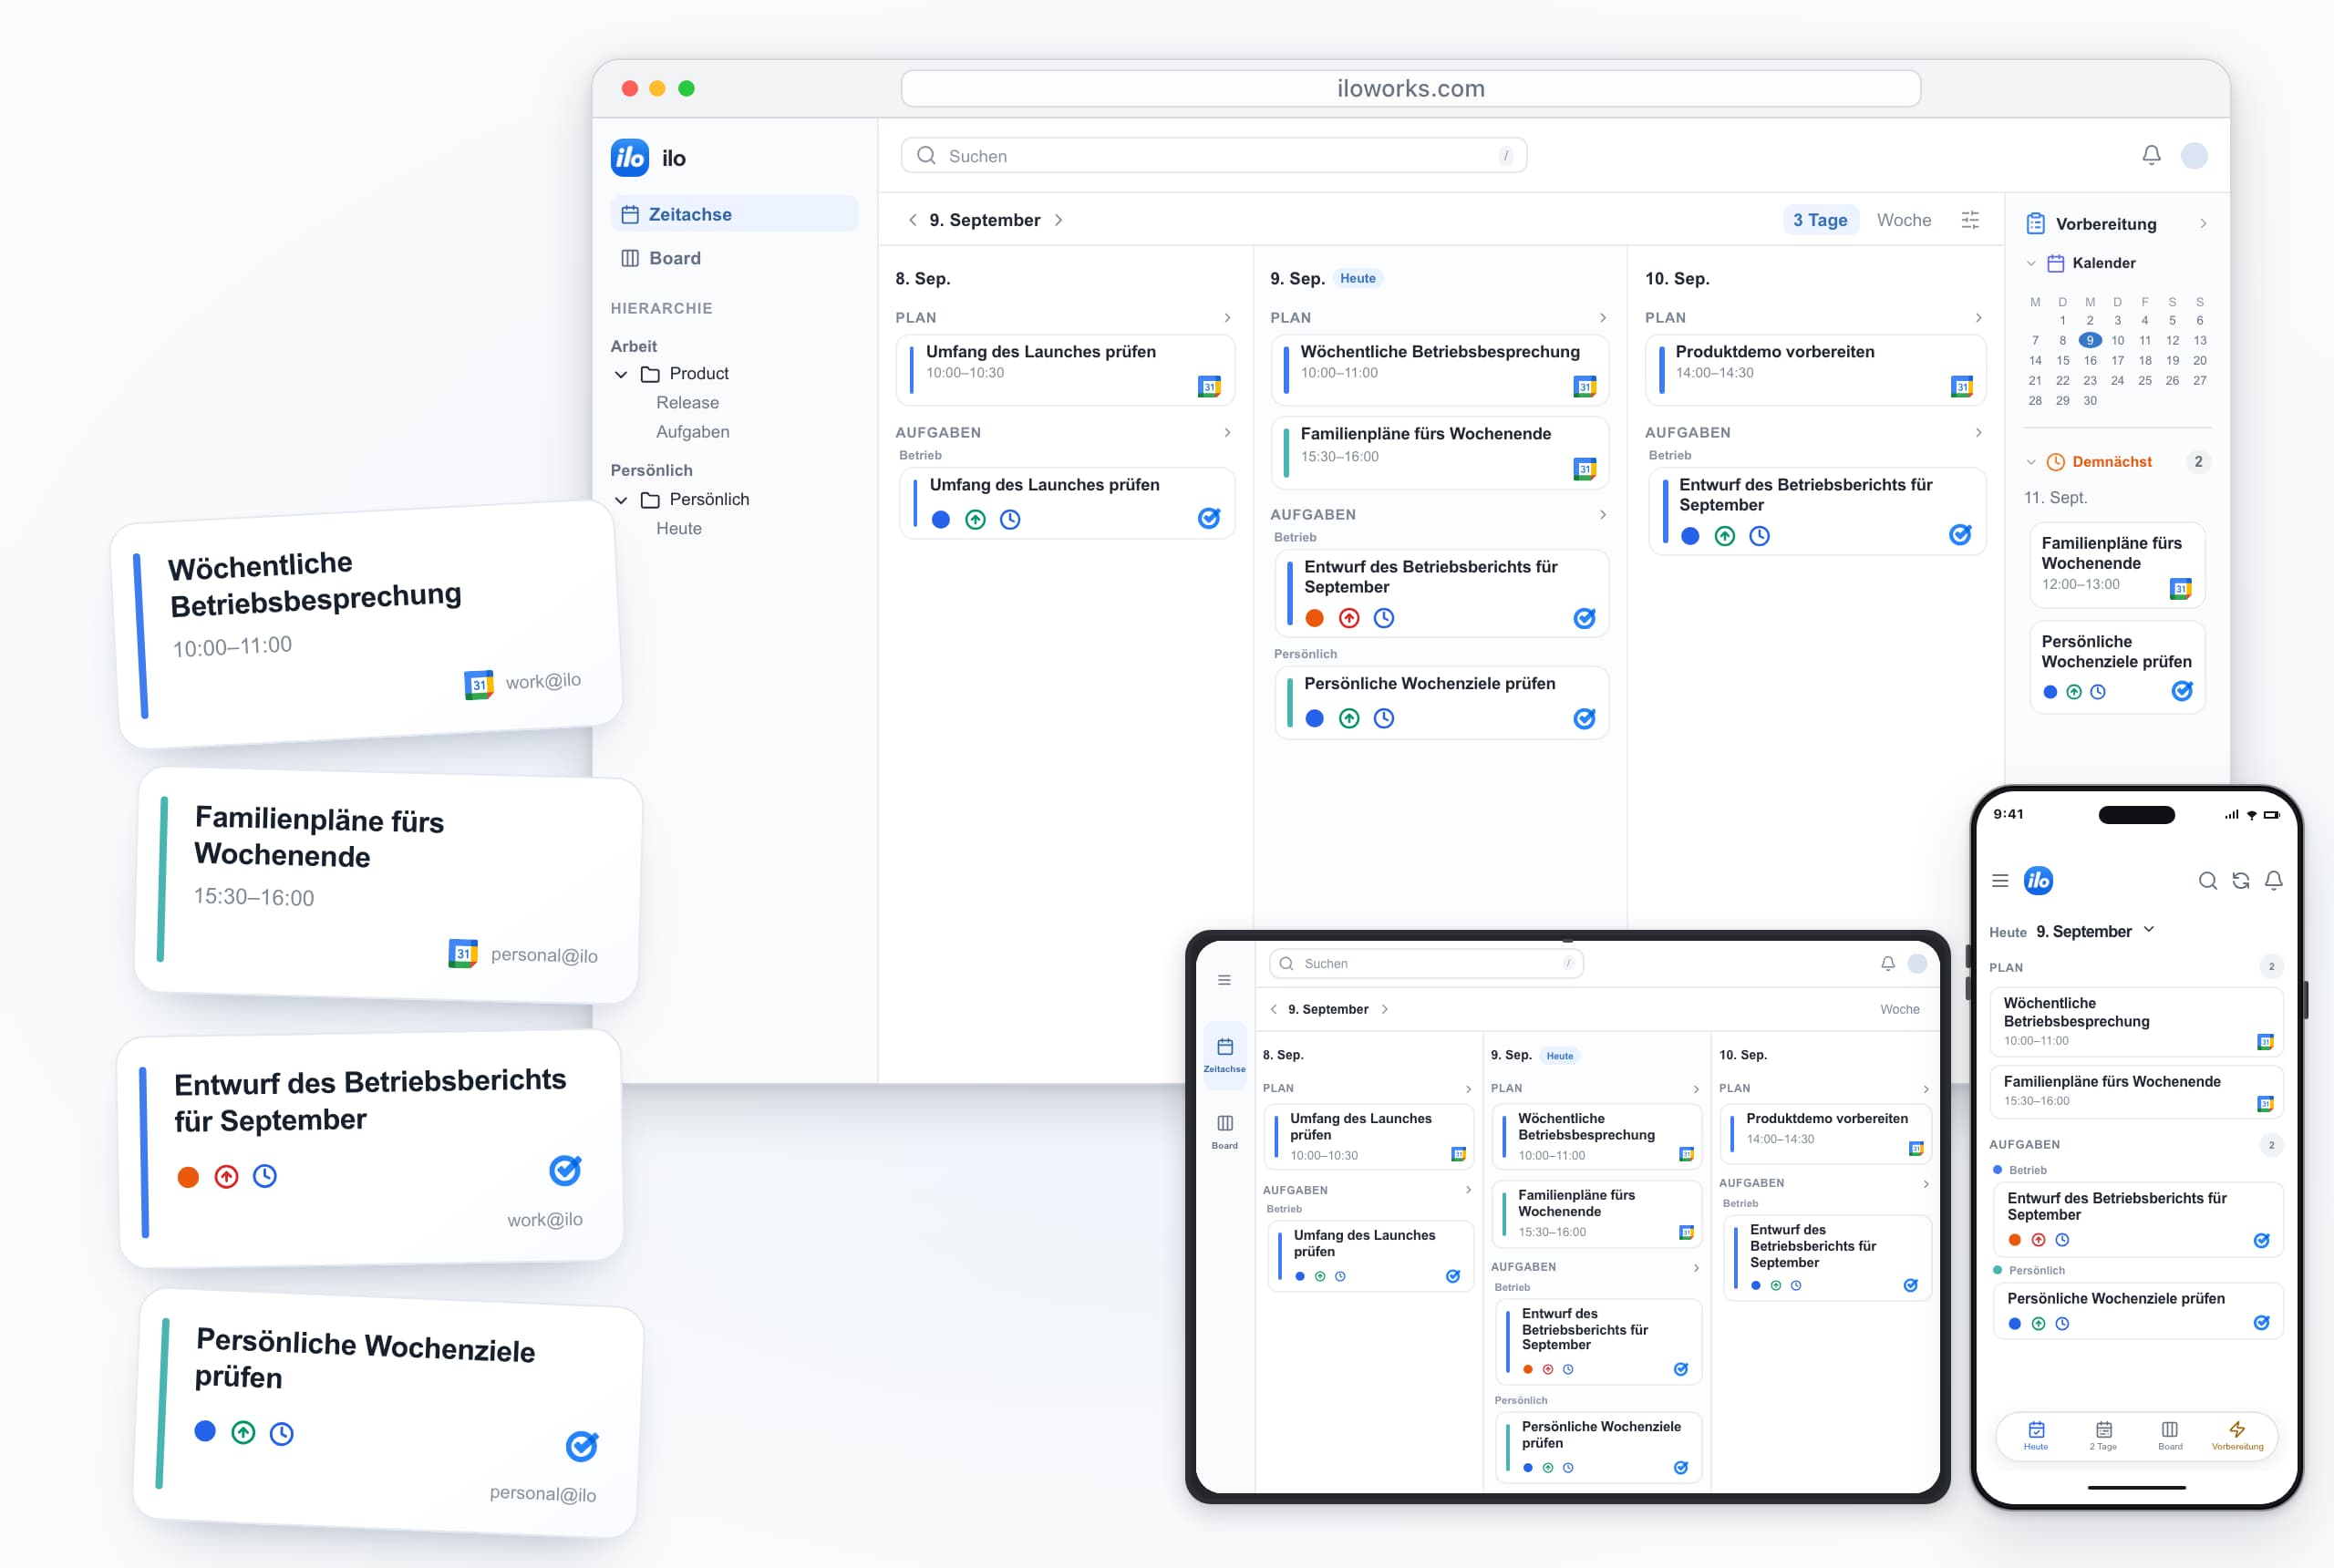Click the ilo logo in desktop sidebar
The width and height of the screenshot is (2334, 1568).
coord(629,158)
